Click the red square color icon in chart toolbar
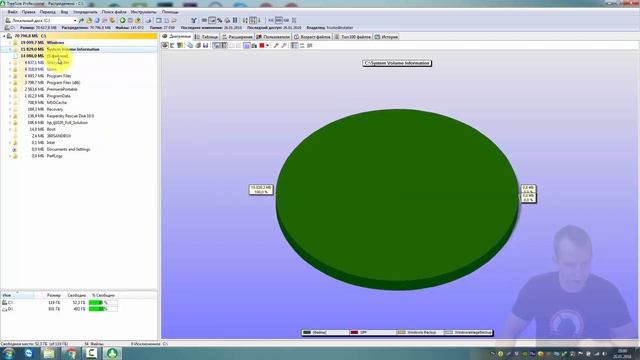 click(x=262, y=46)
